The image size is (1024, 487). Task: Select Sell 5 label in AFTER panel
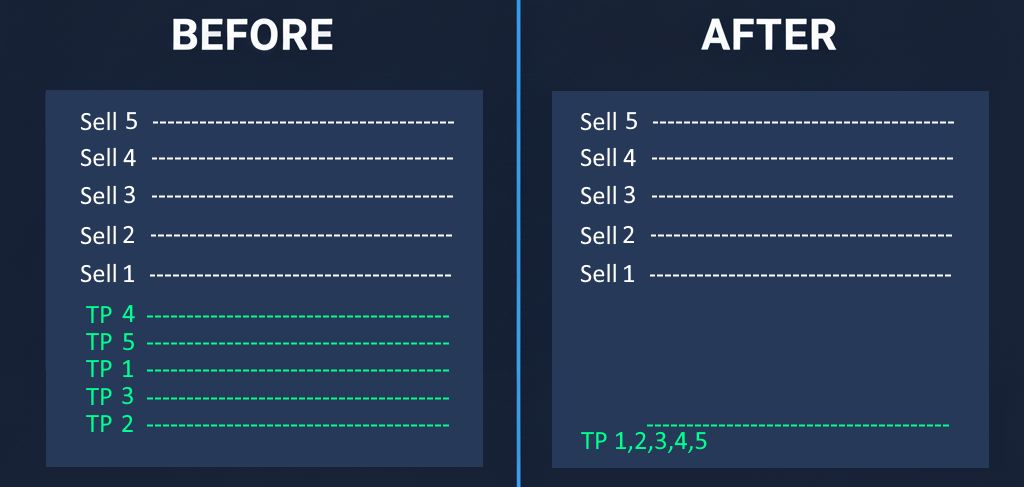pos(608,122)
